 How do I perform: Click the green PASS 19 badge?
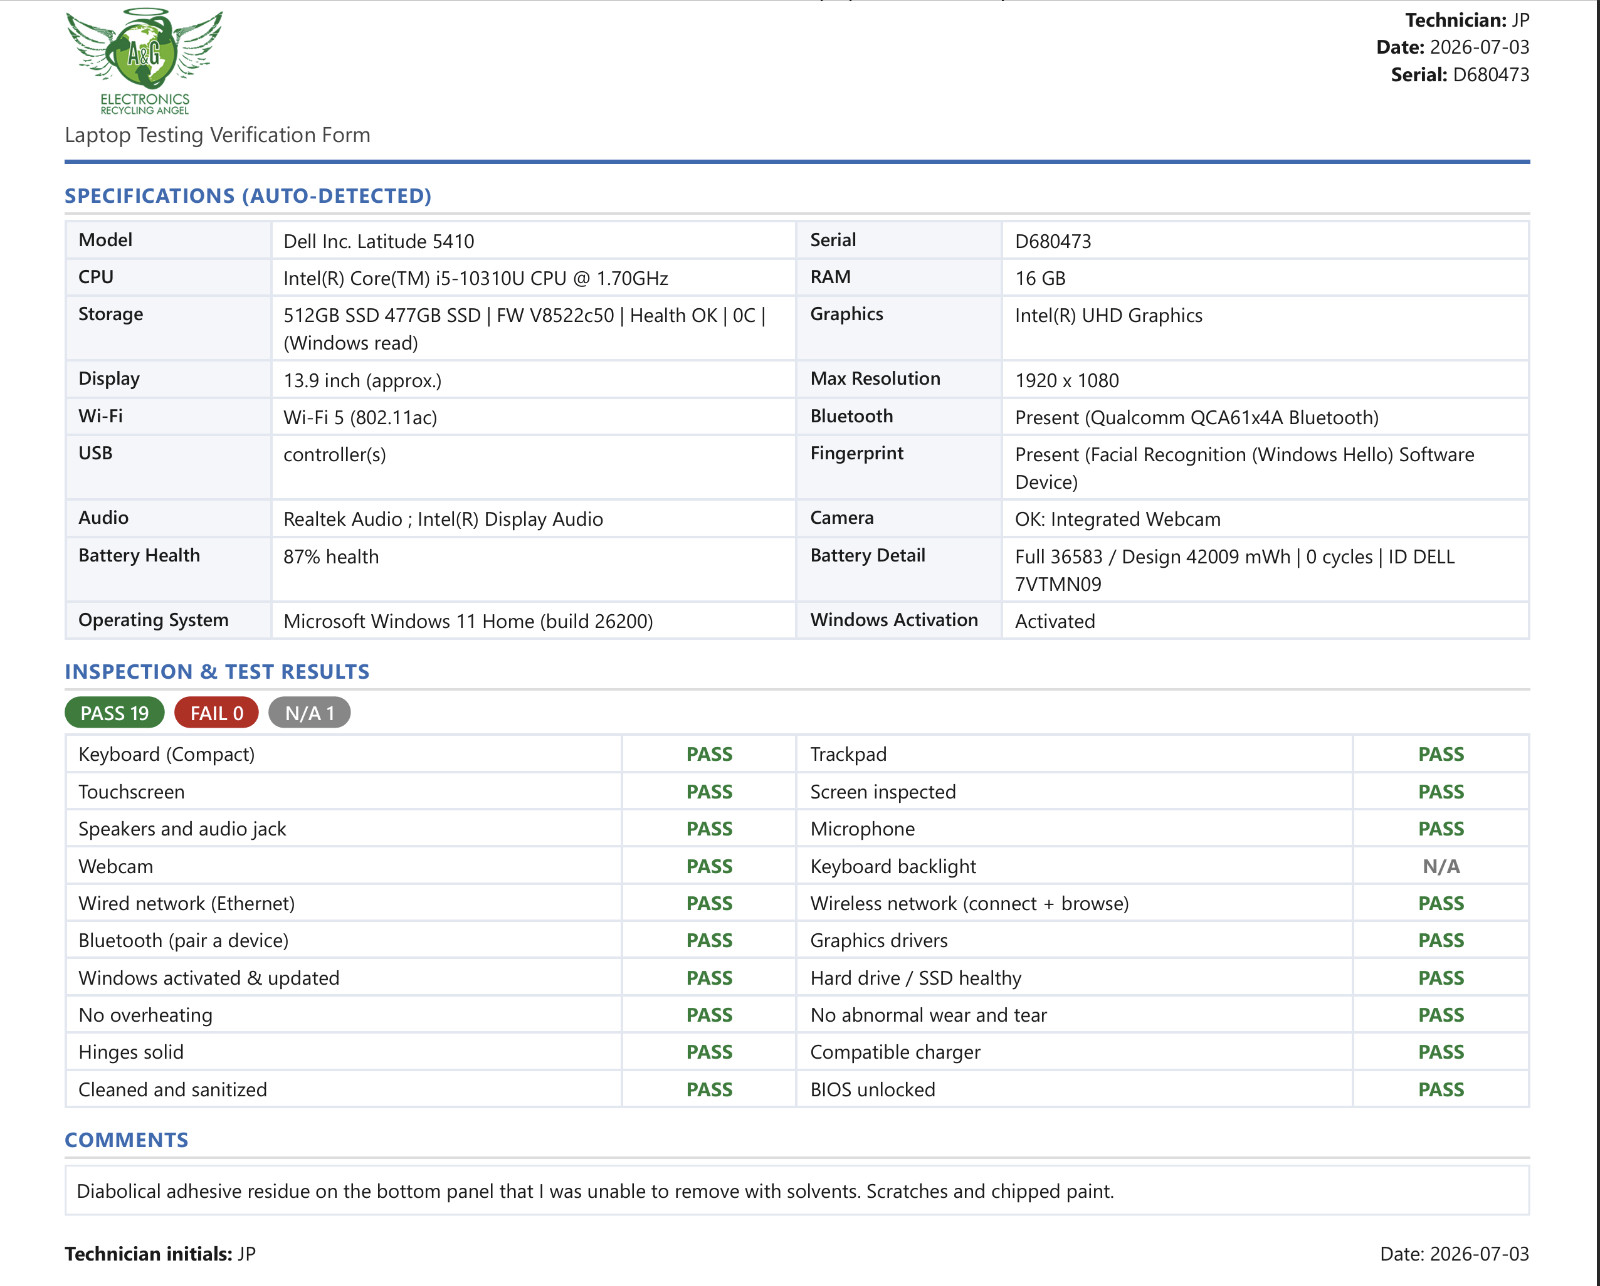pos(114,713)
